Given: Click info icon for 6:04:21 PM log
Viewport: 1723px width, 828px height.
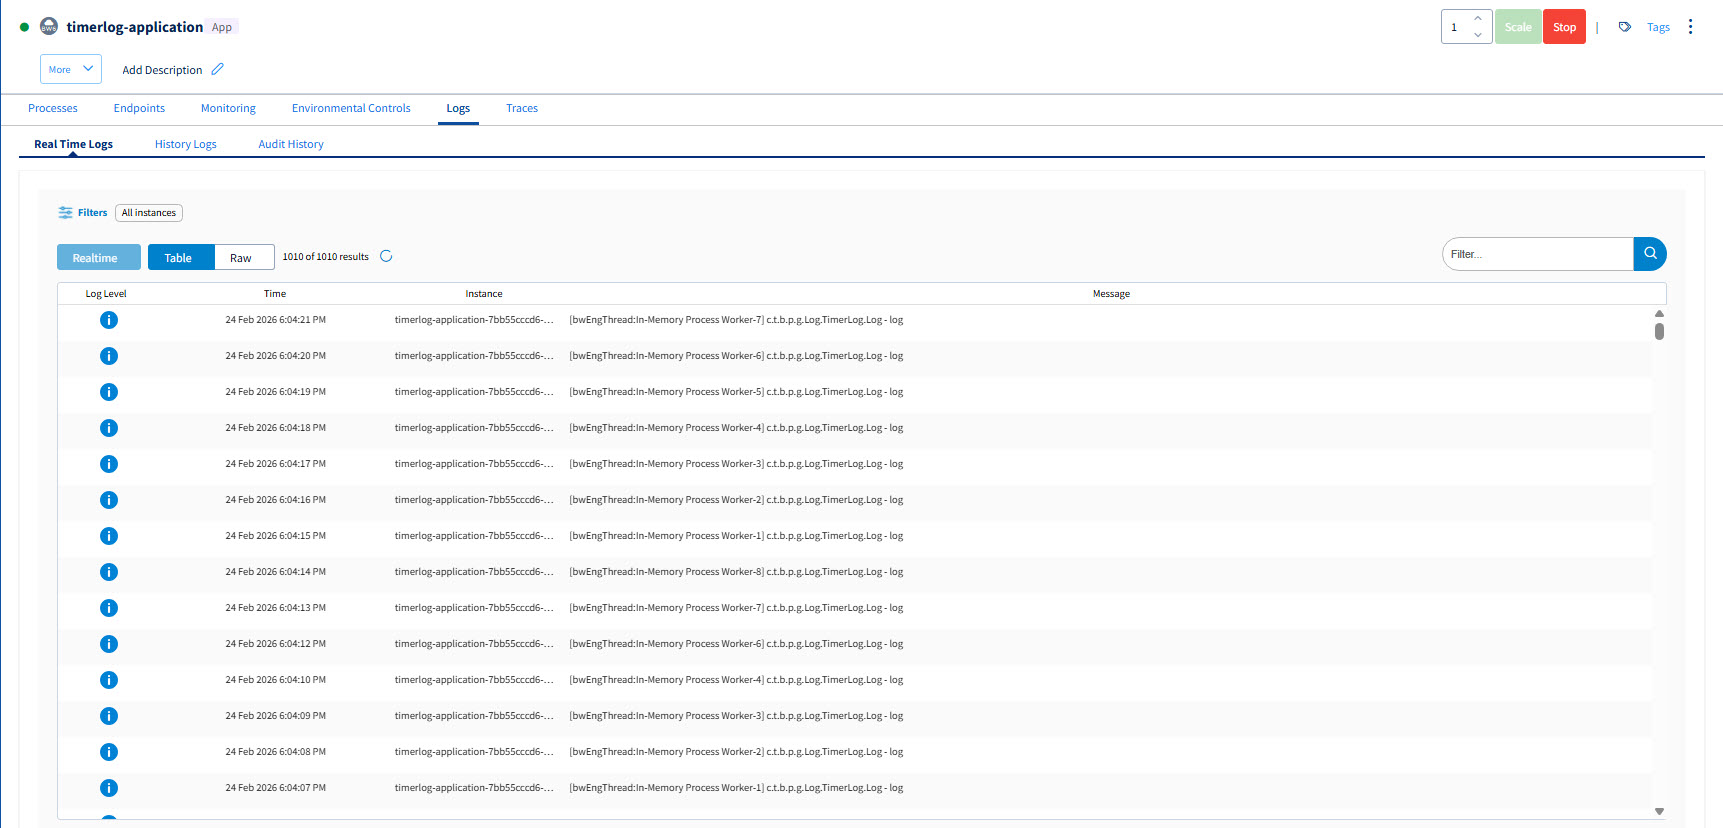Looking at the screenshot, I should (x=109, y=320).
